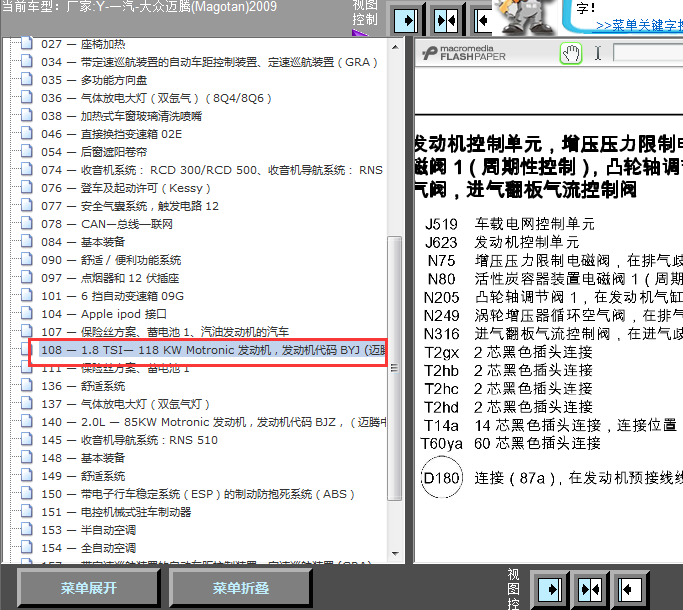Open 077 安全气囊系统 触发电路 12
The width and height of the screenshot is (683, 610).
click(130, 206)
